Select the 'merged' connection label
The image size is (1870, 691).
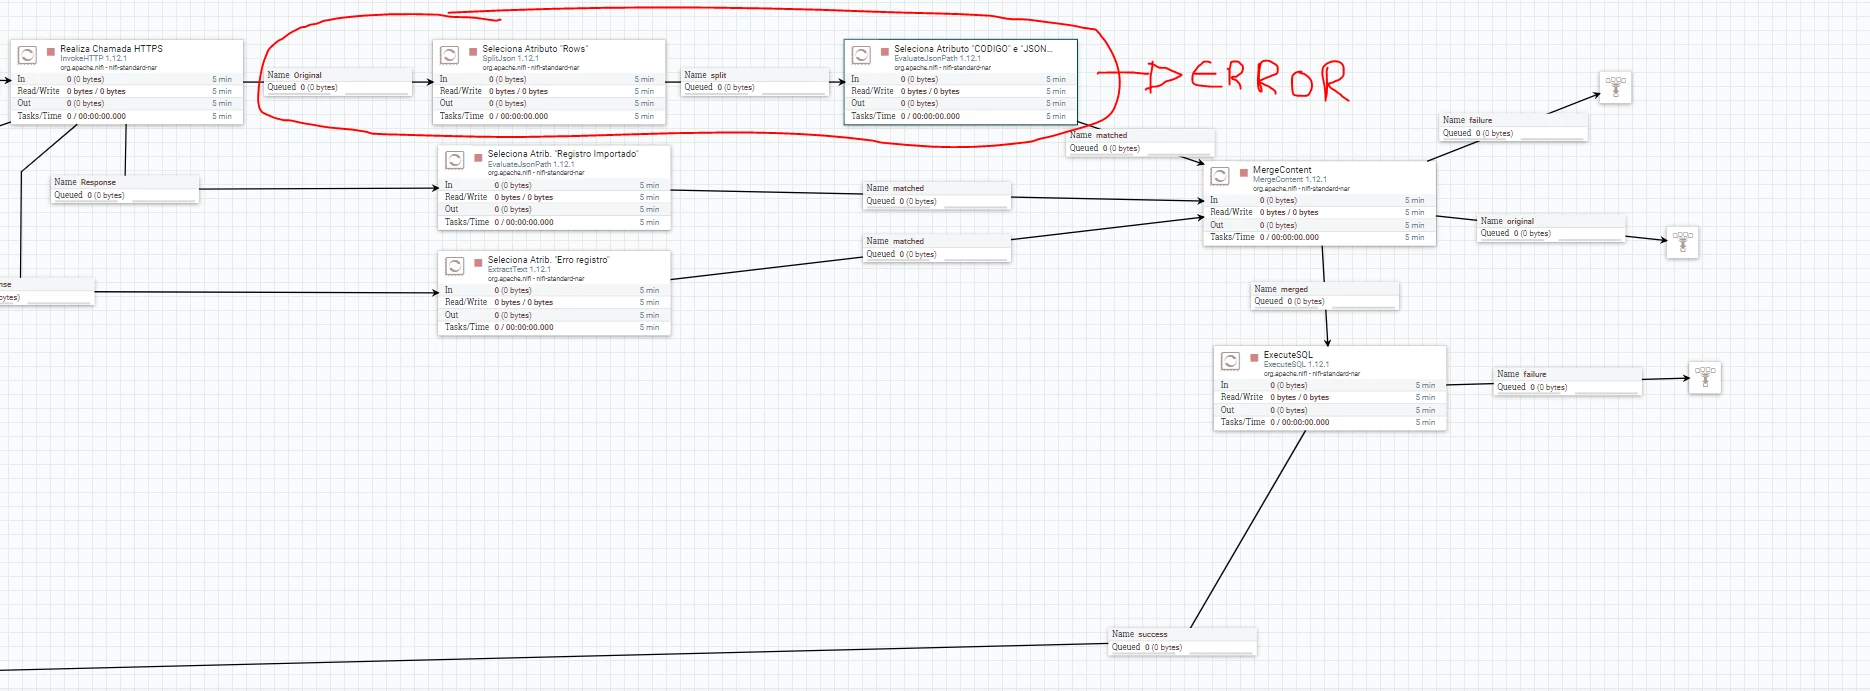click(1325, 295)
